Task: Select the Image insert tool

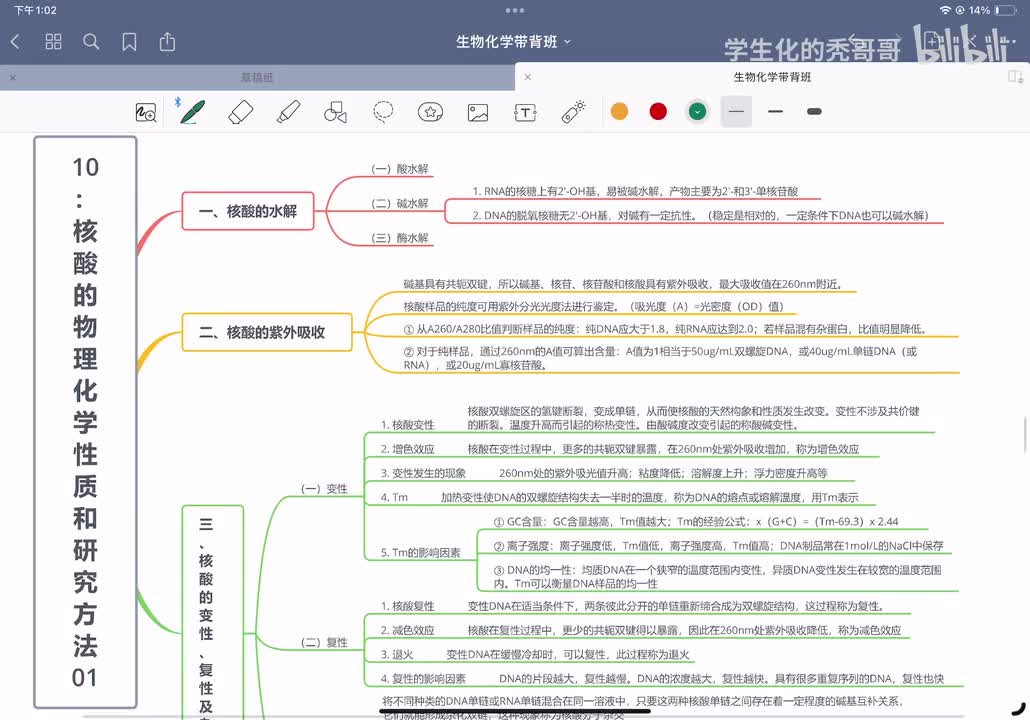Action: point(478,112)
